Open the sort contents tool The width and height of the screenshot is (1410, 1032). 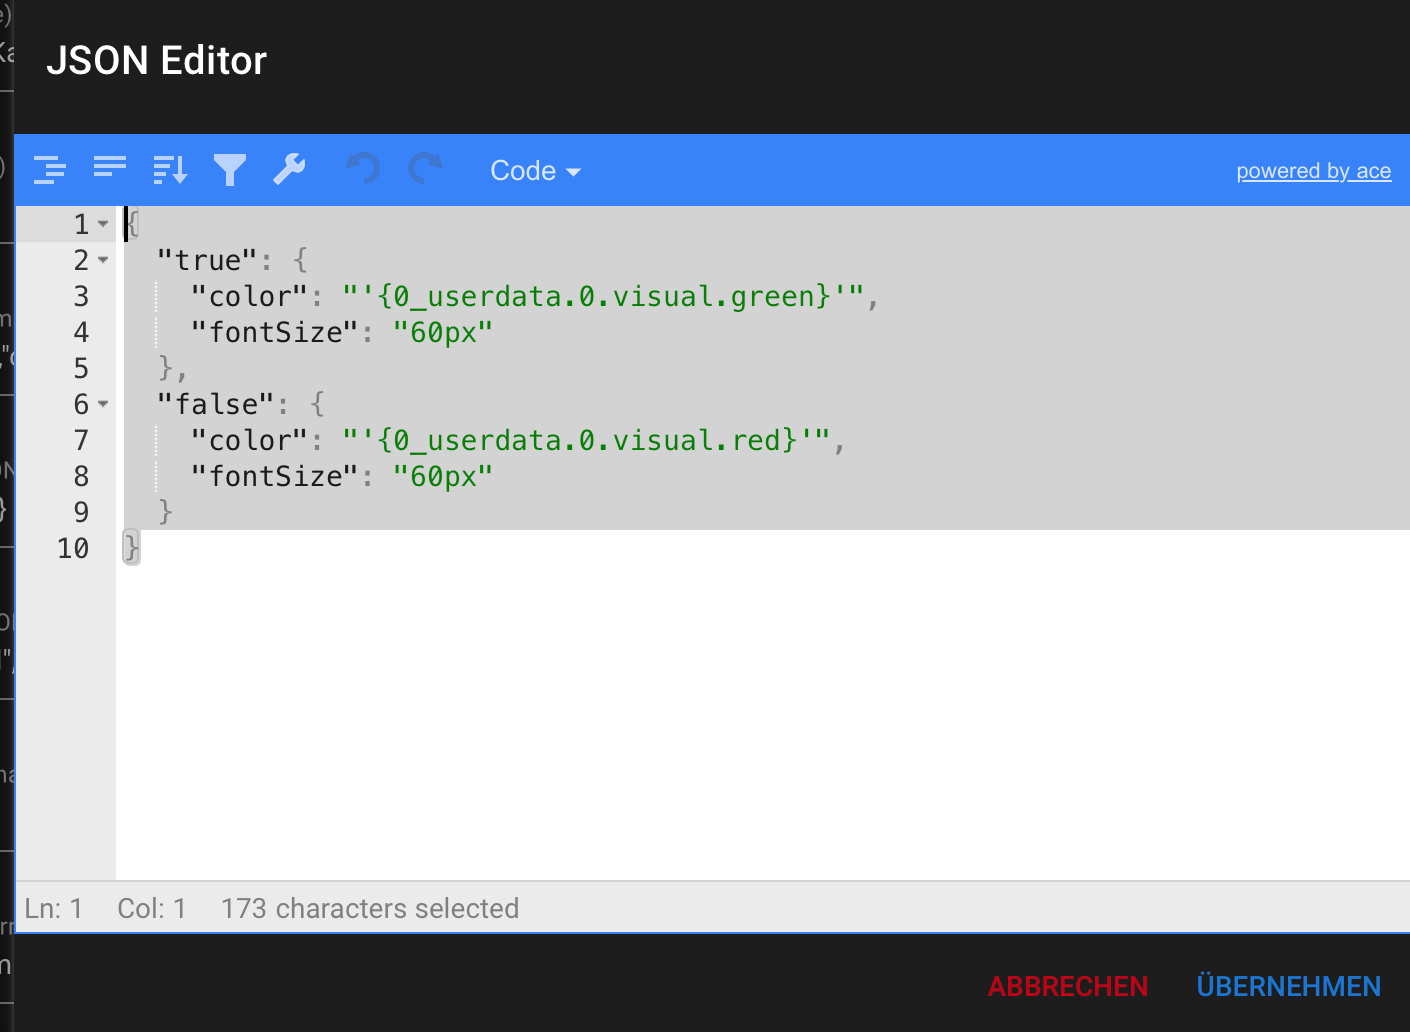click(x=170, y=170)
